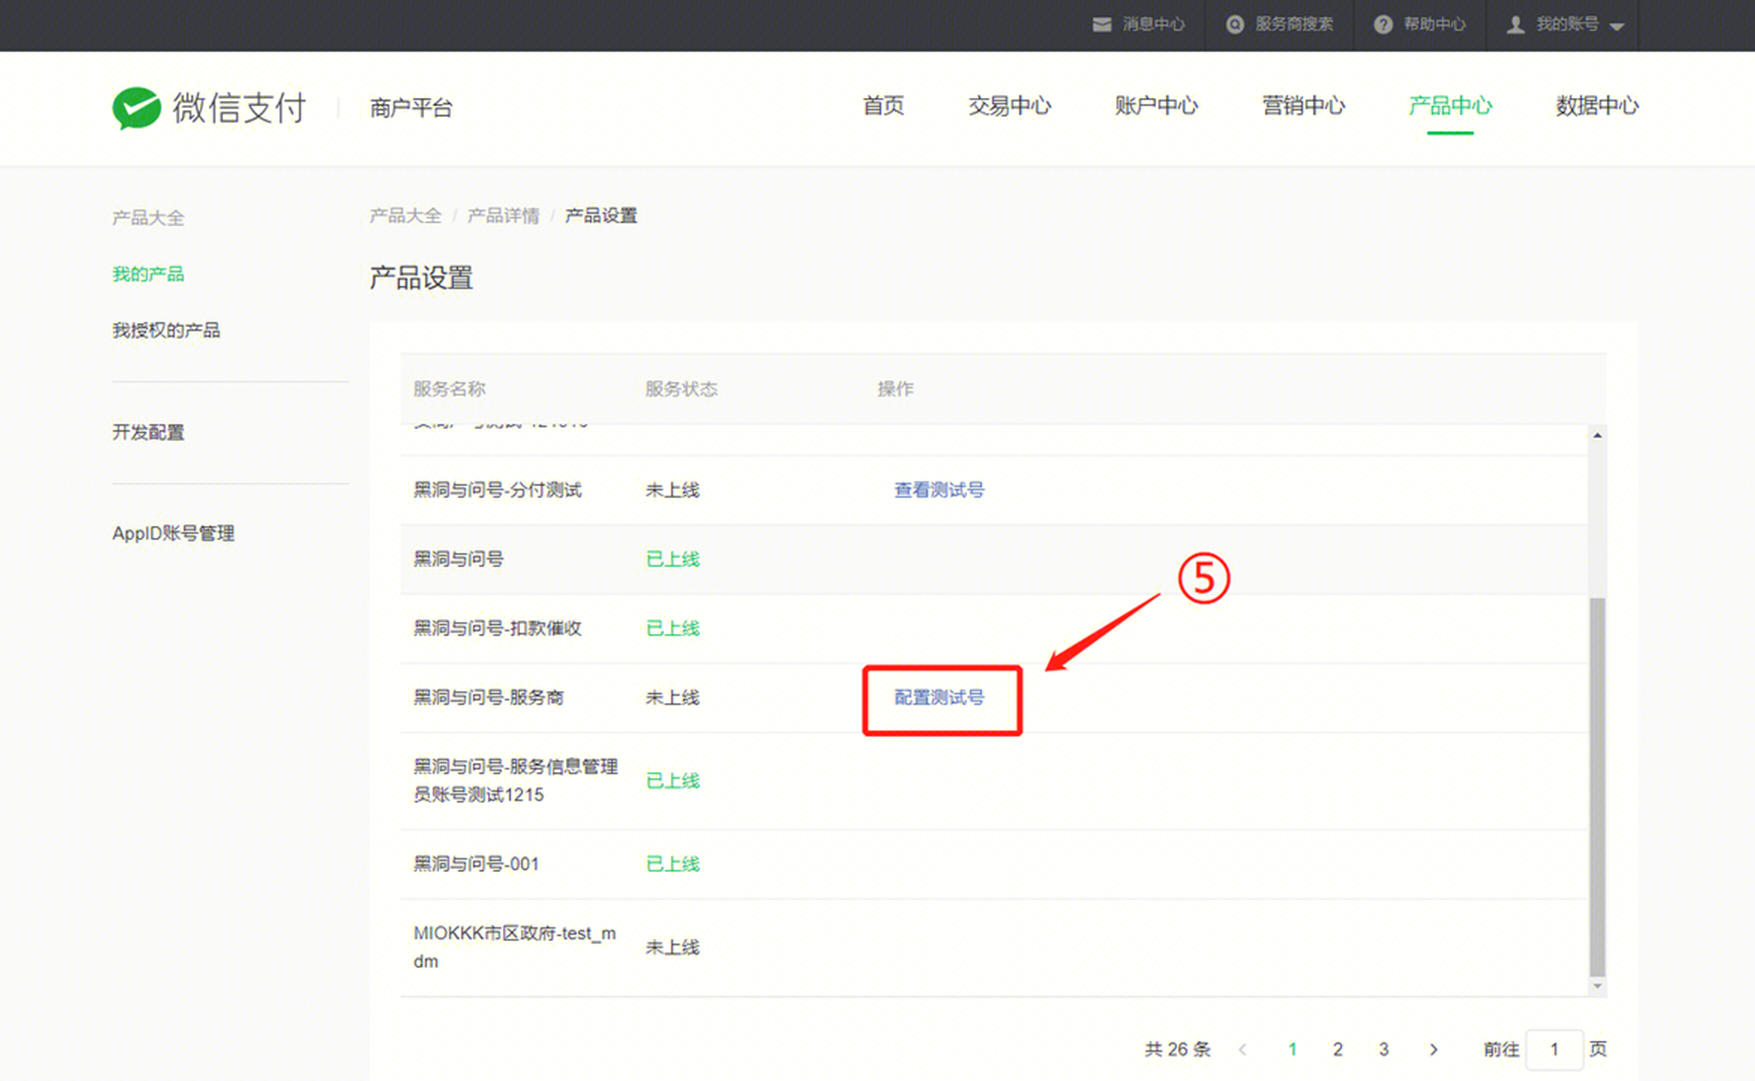Switch to 交易中心 tab
1755x1081 pixels.
coord(1009,106)
